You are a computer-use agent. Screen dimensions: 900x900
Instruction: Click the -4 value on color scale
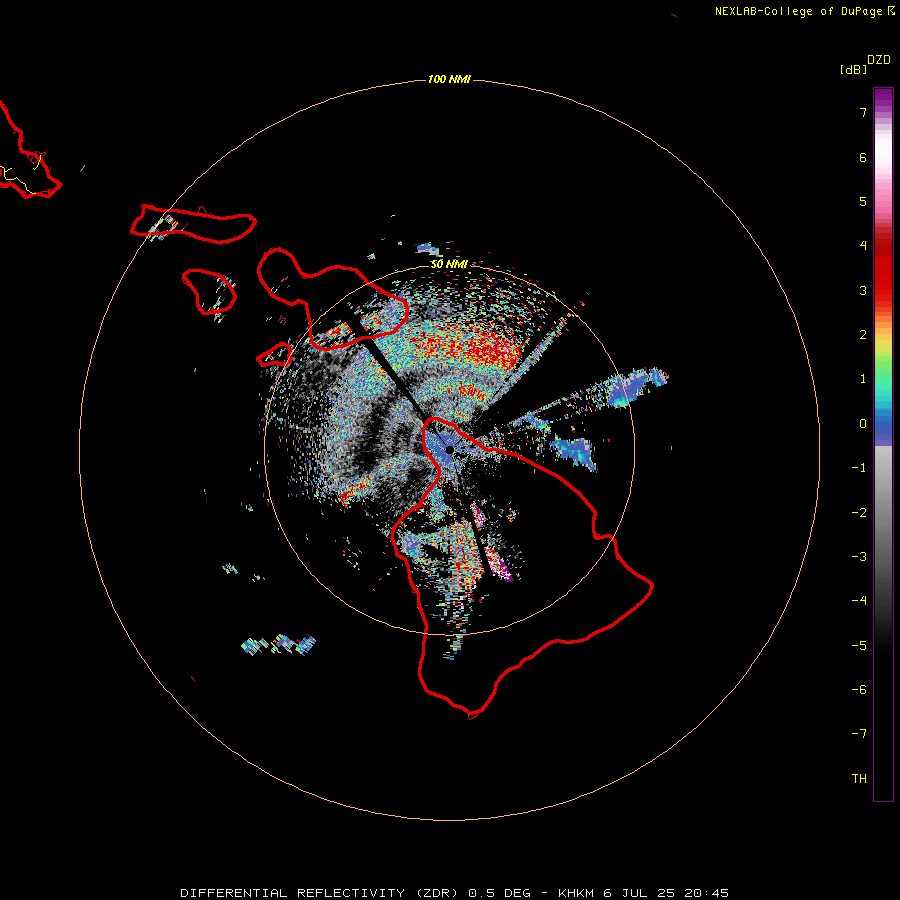pos(859,600)
